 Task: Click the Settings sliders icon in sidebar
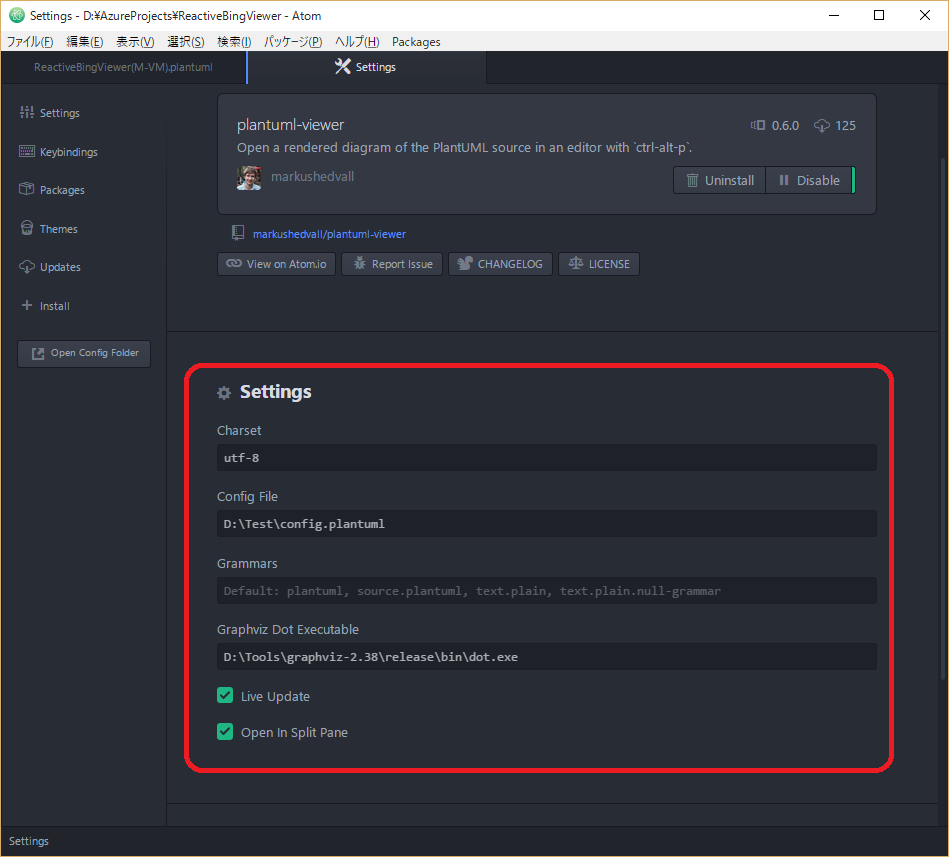27,113
